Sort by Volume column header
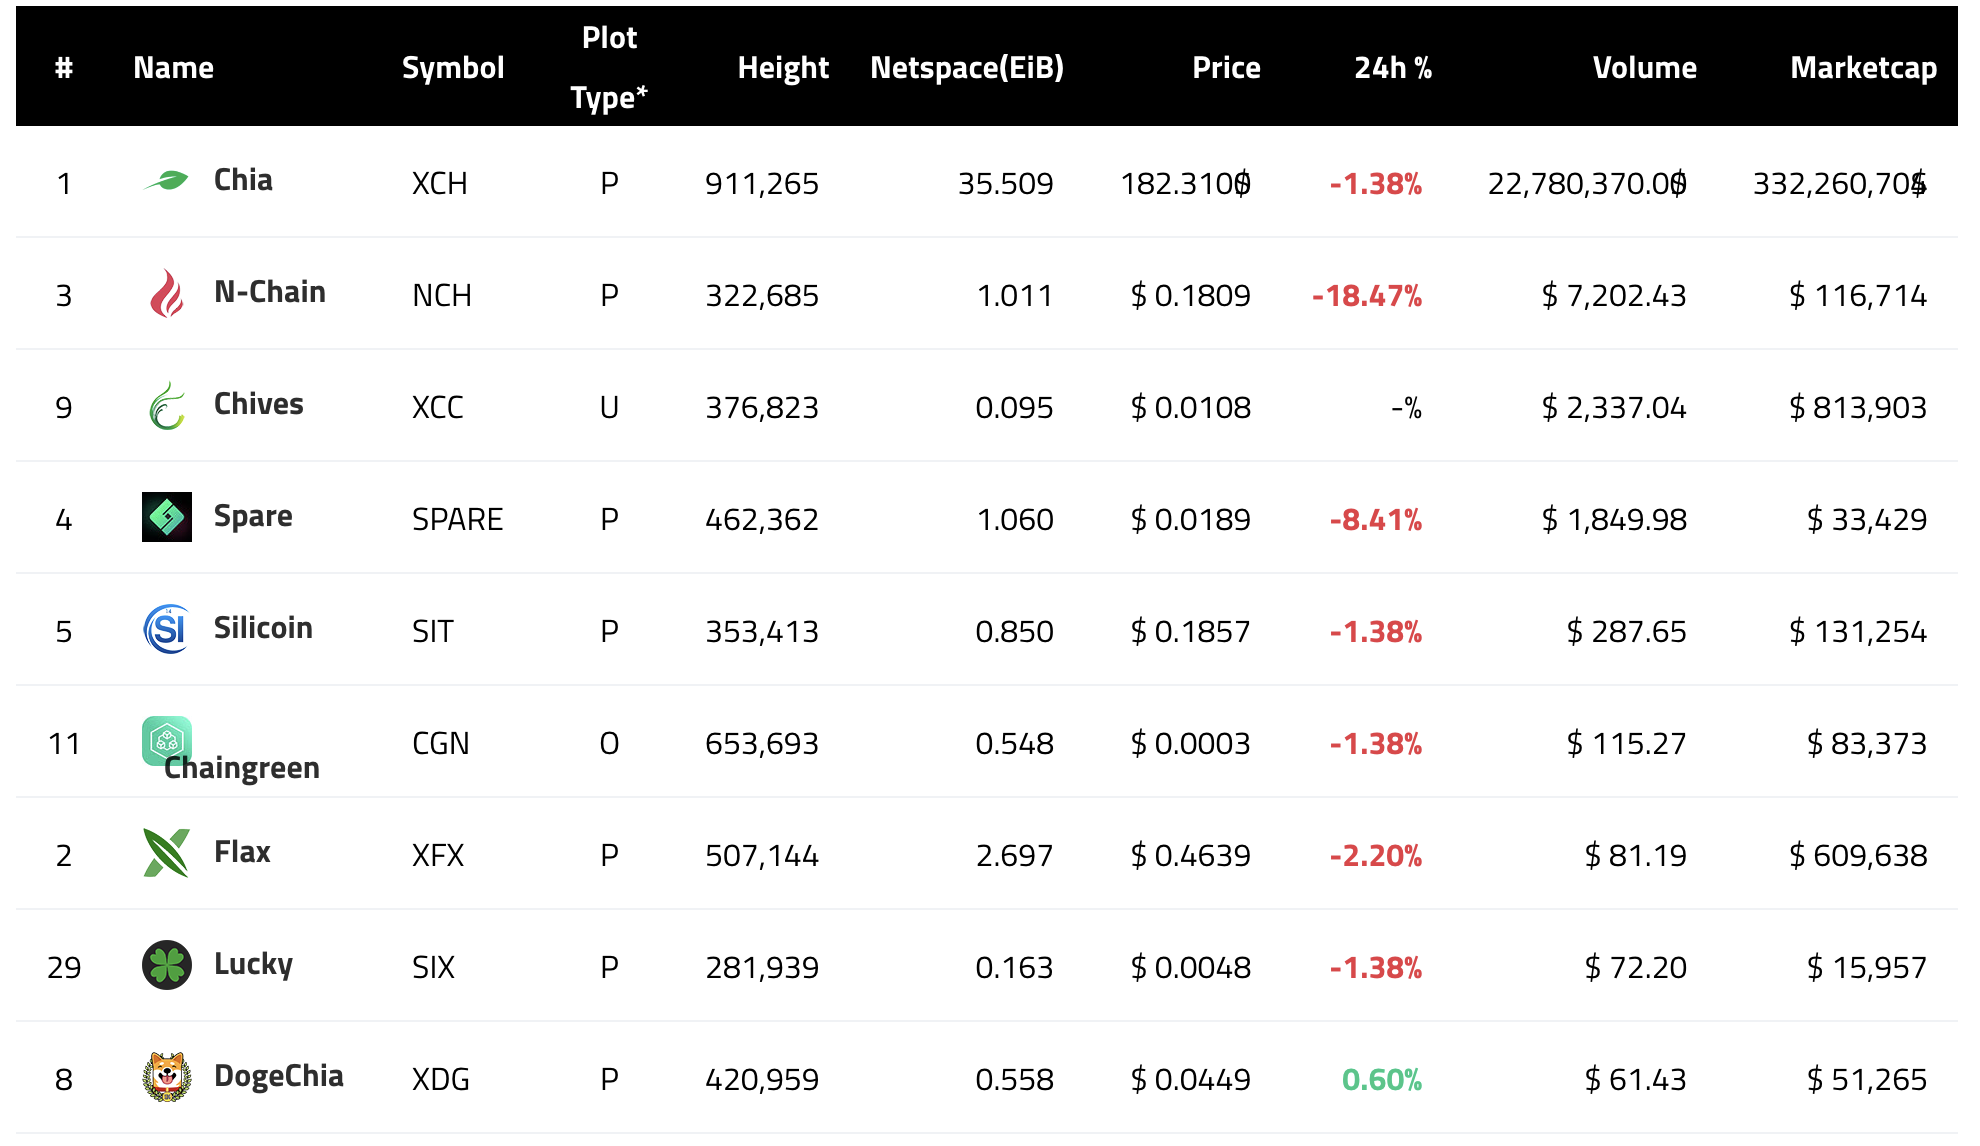The width and height of the screenshot is (1980, 1146). point(1643,67)
